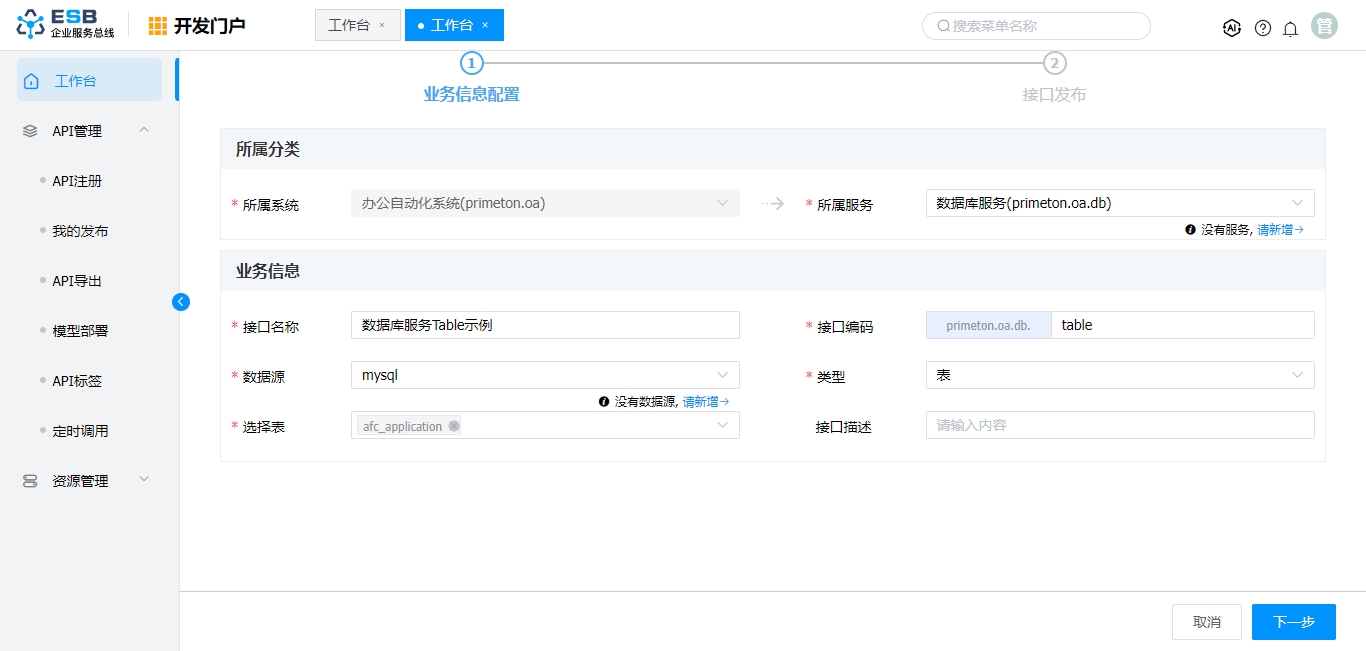This screenshot has height=651, width=1366.
Task: Open the 类型 dropdown
Action: point(1119,375)
